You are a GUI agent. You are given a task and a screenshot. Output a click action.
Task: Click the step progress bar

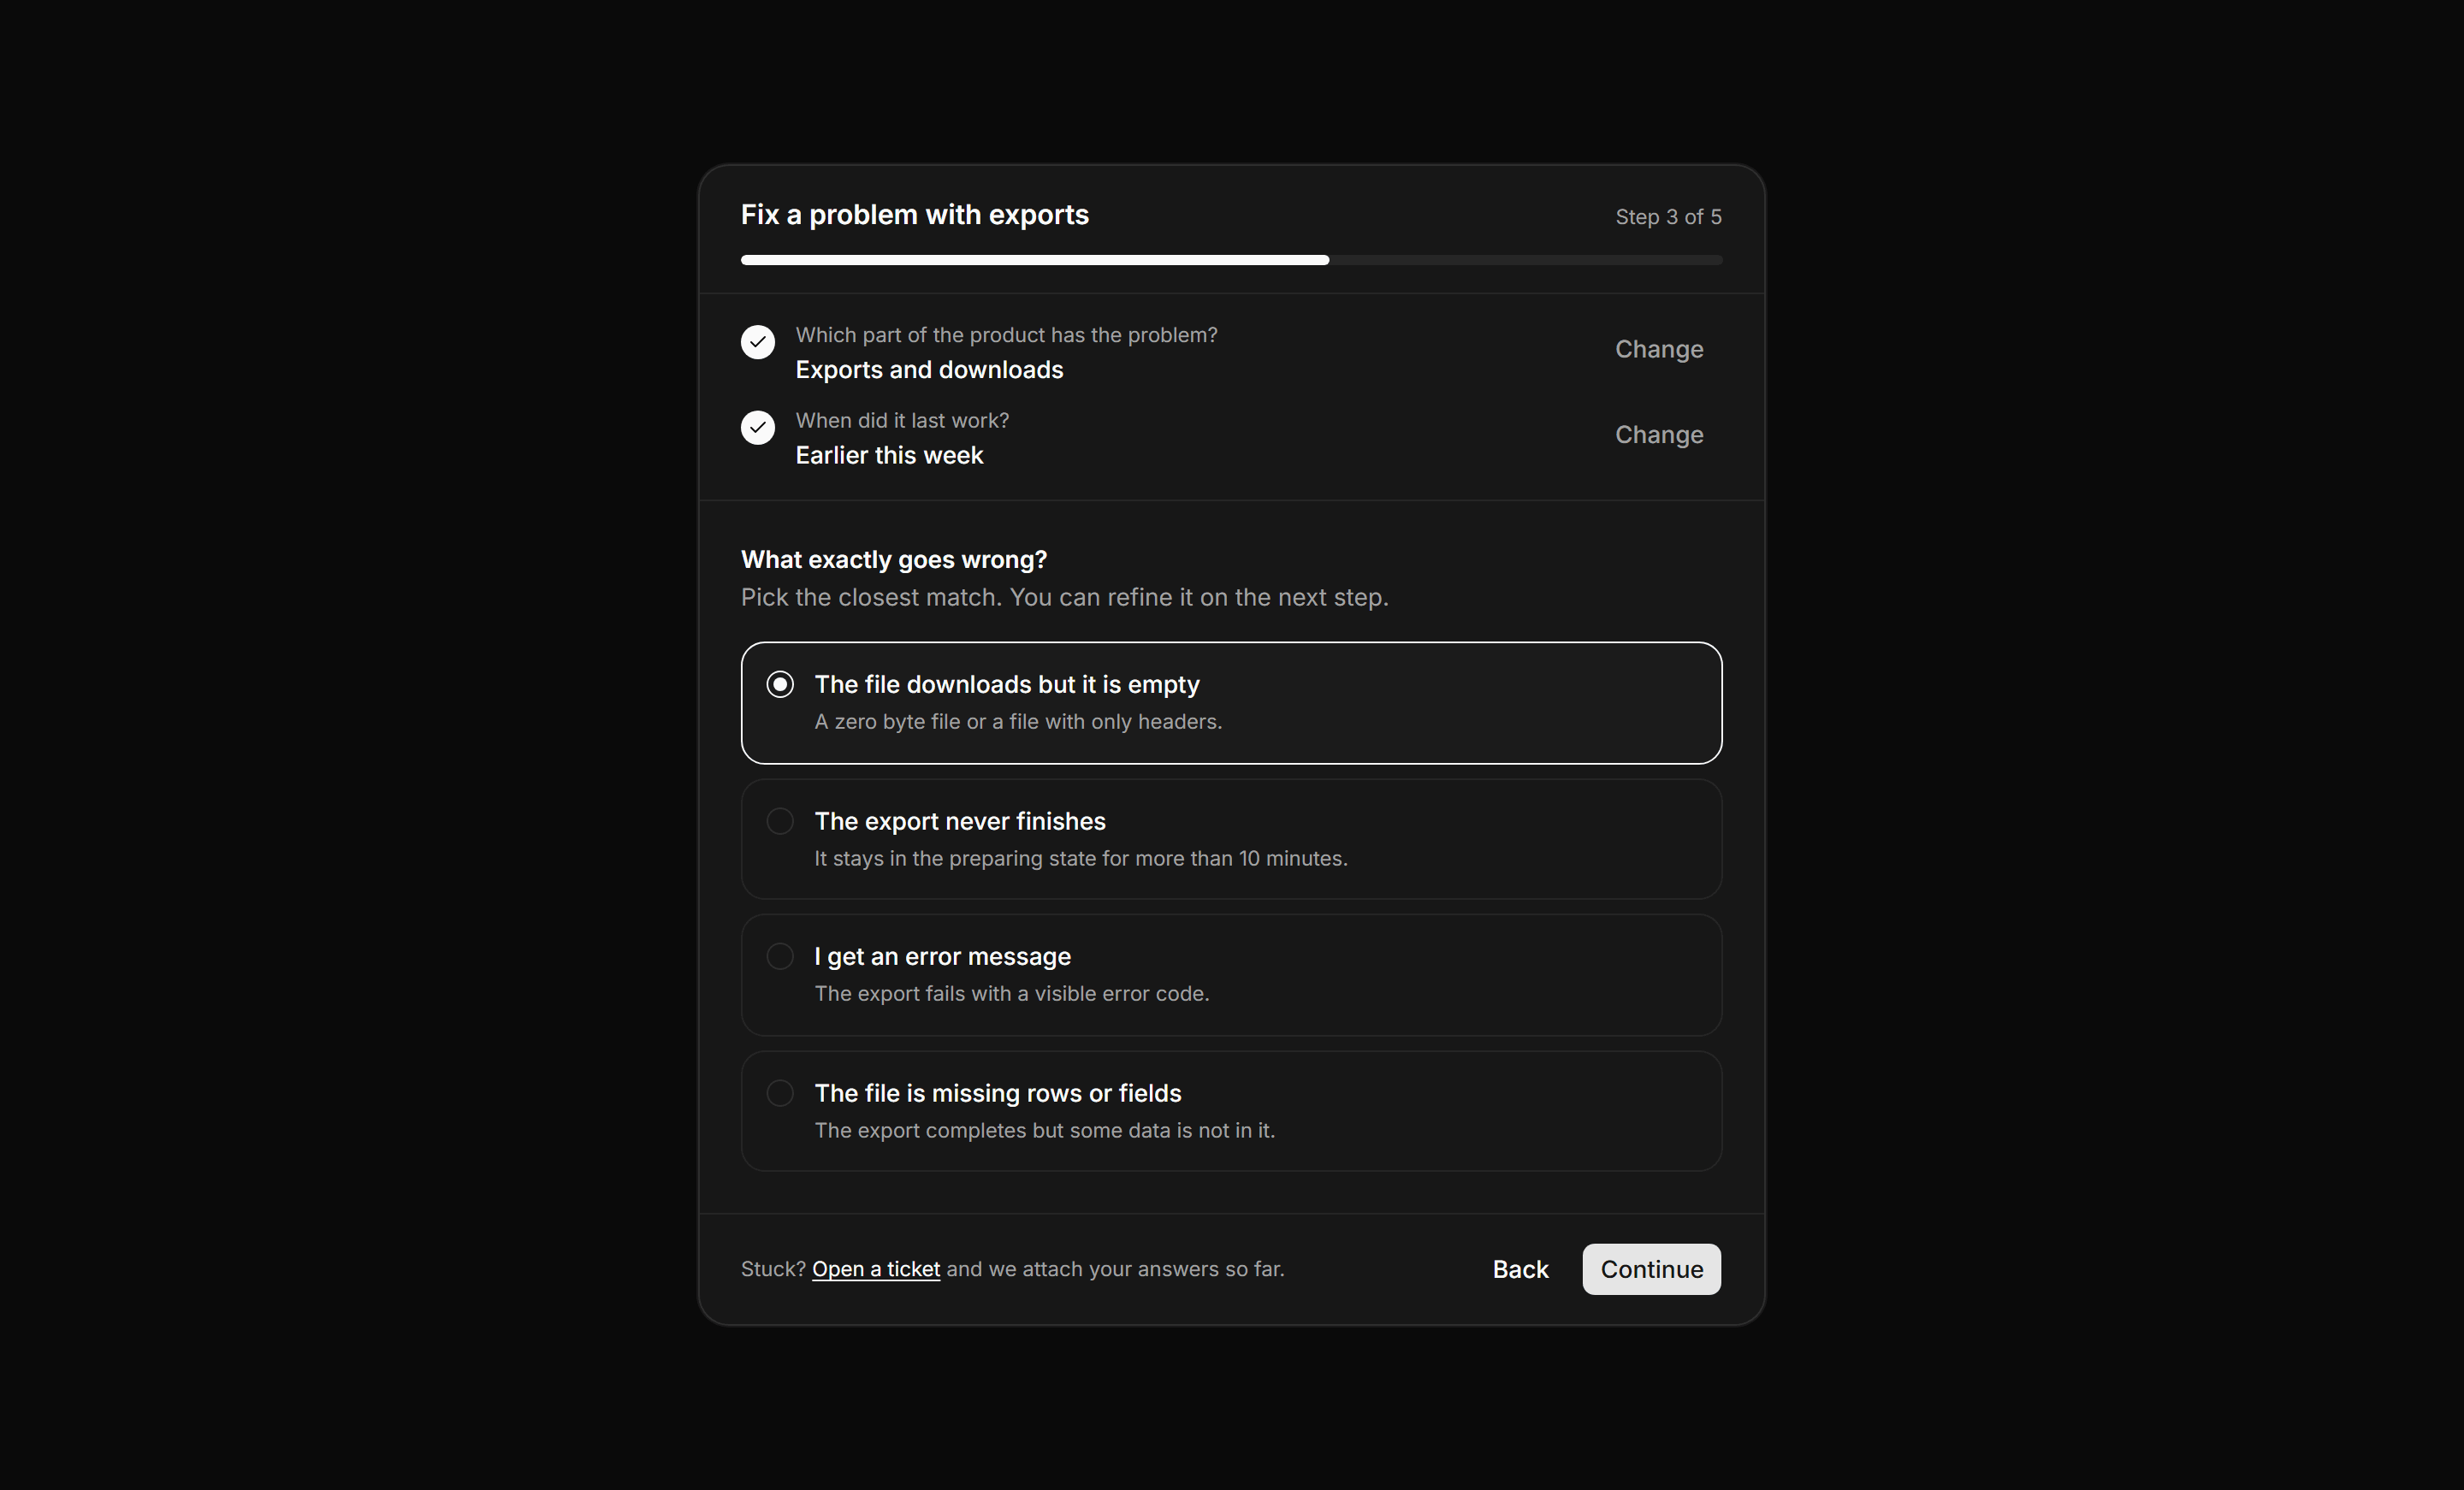pyautogui.click(x=1231, y=260)
